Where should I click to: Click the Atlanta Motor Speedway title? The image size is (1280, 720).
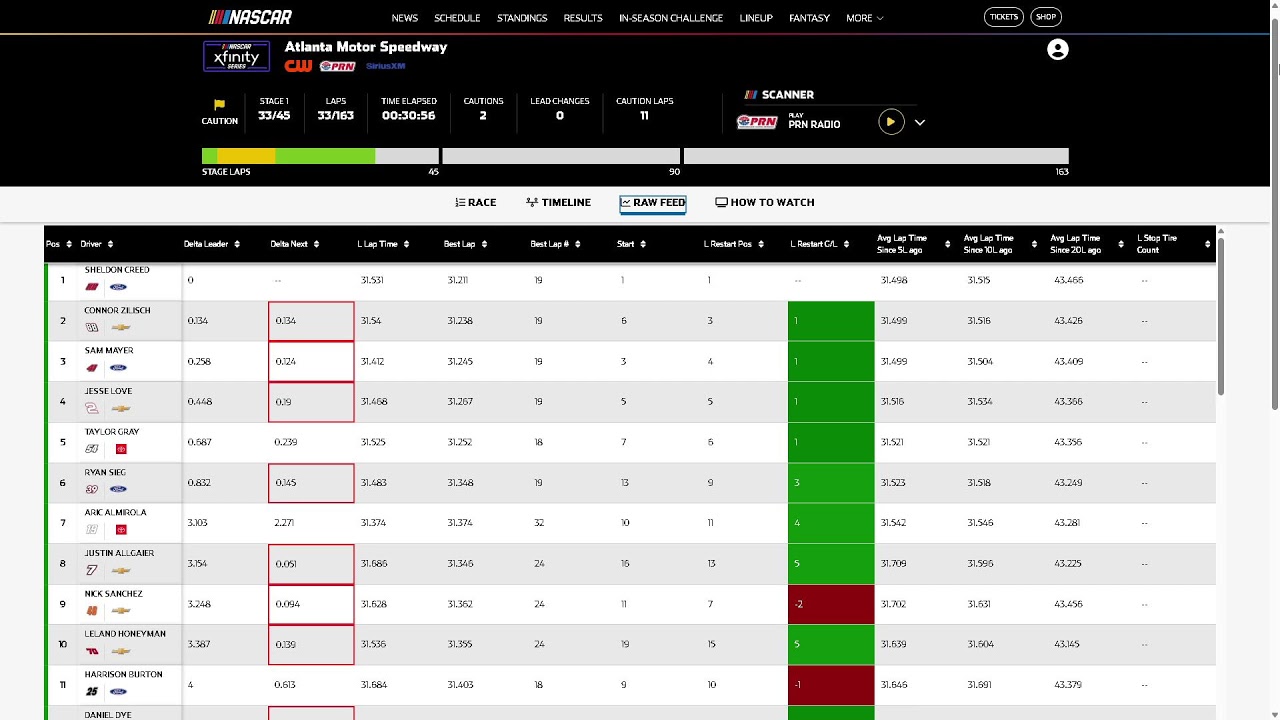(x=366, y=47)
